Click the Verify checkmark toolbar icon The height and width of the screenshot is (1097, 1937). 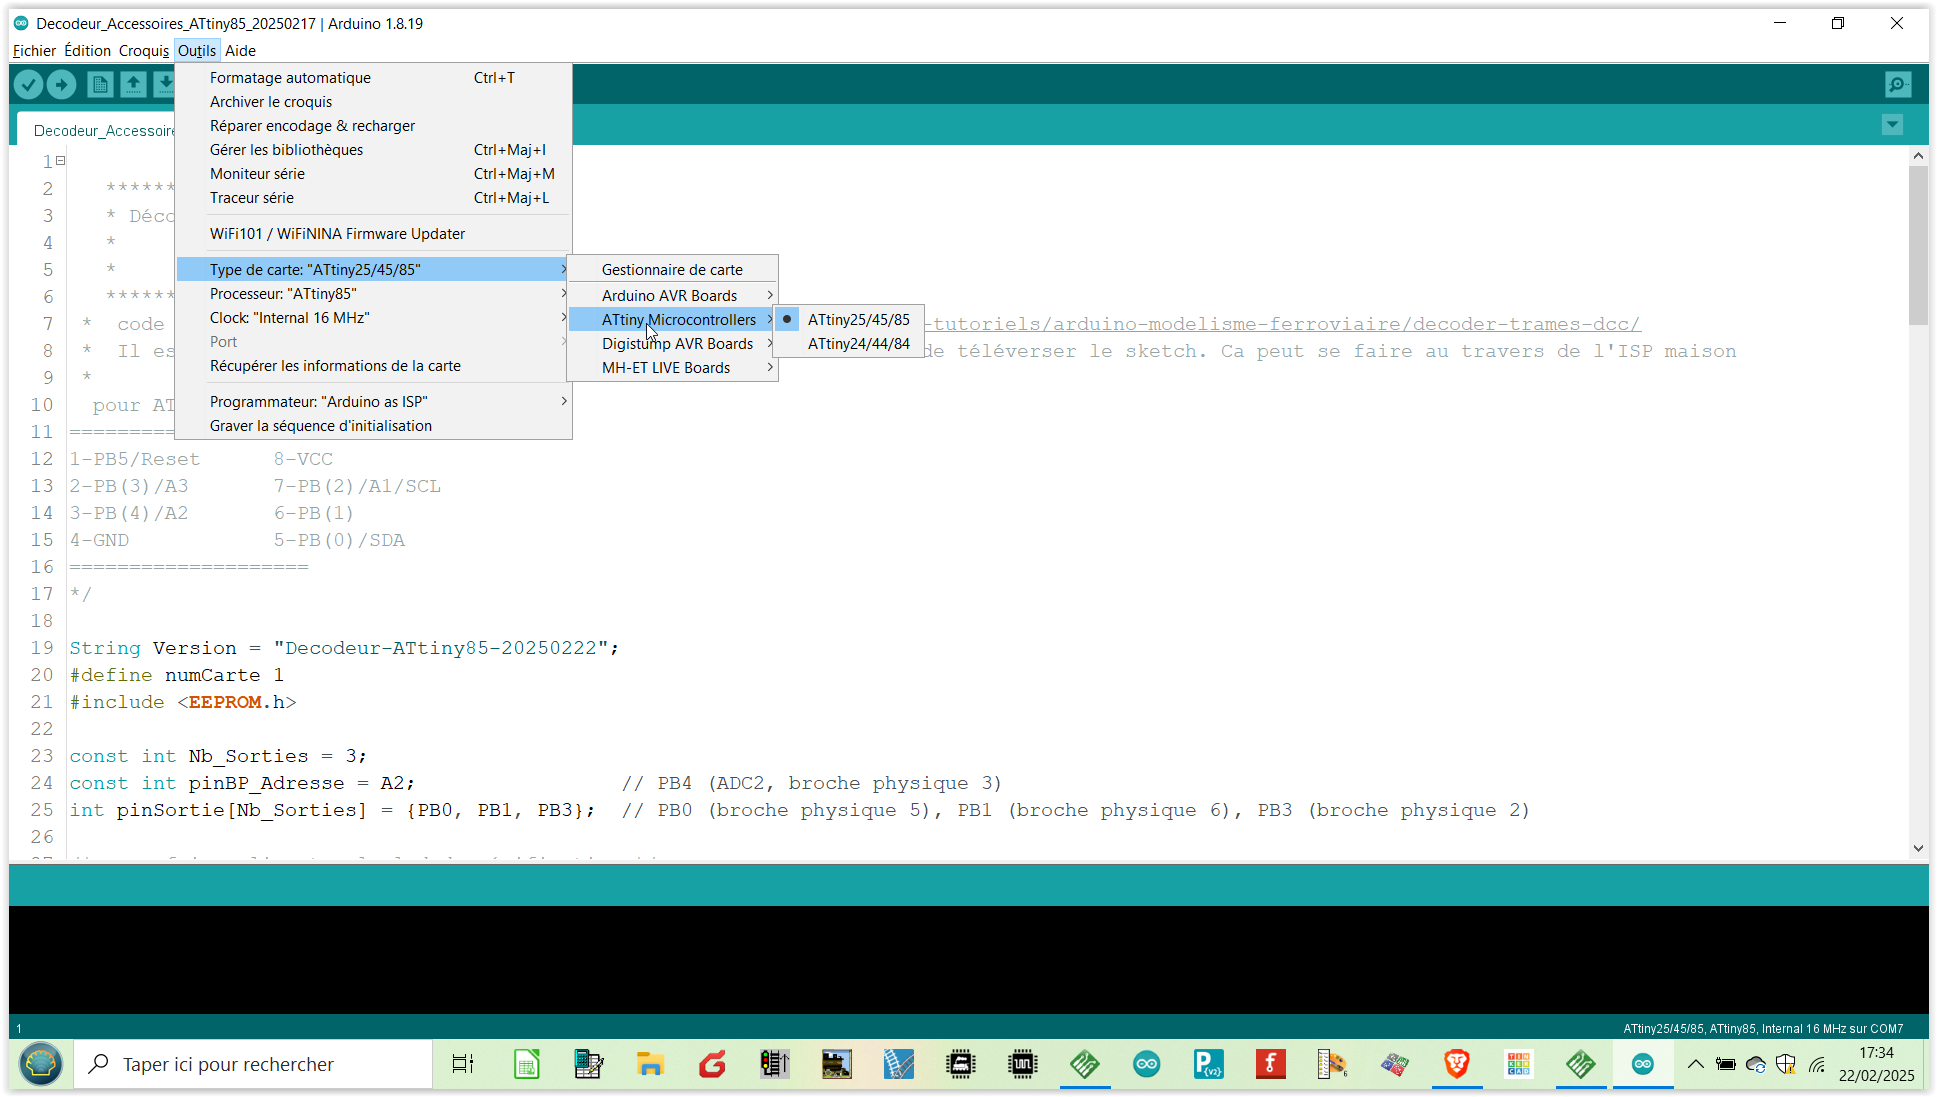29,85
